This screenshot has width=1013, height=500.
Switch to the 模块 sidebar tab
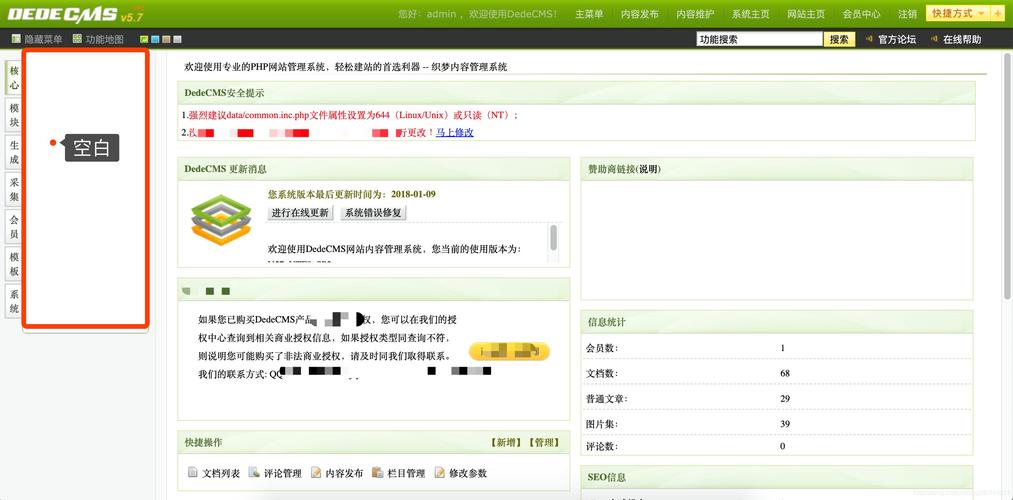click(x=14, y=115)
